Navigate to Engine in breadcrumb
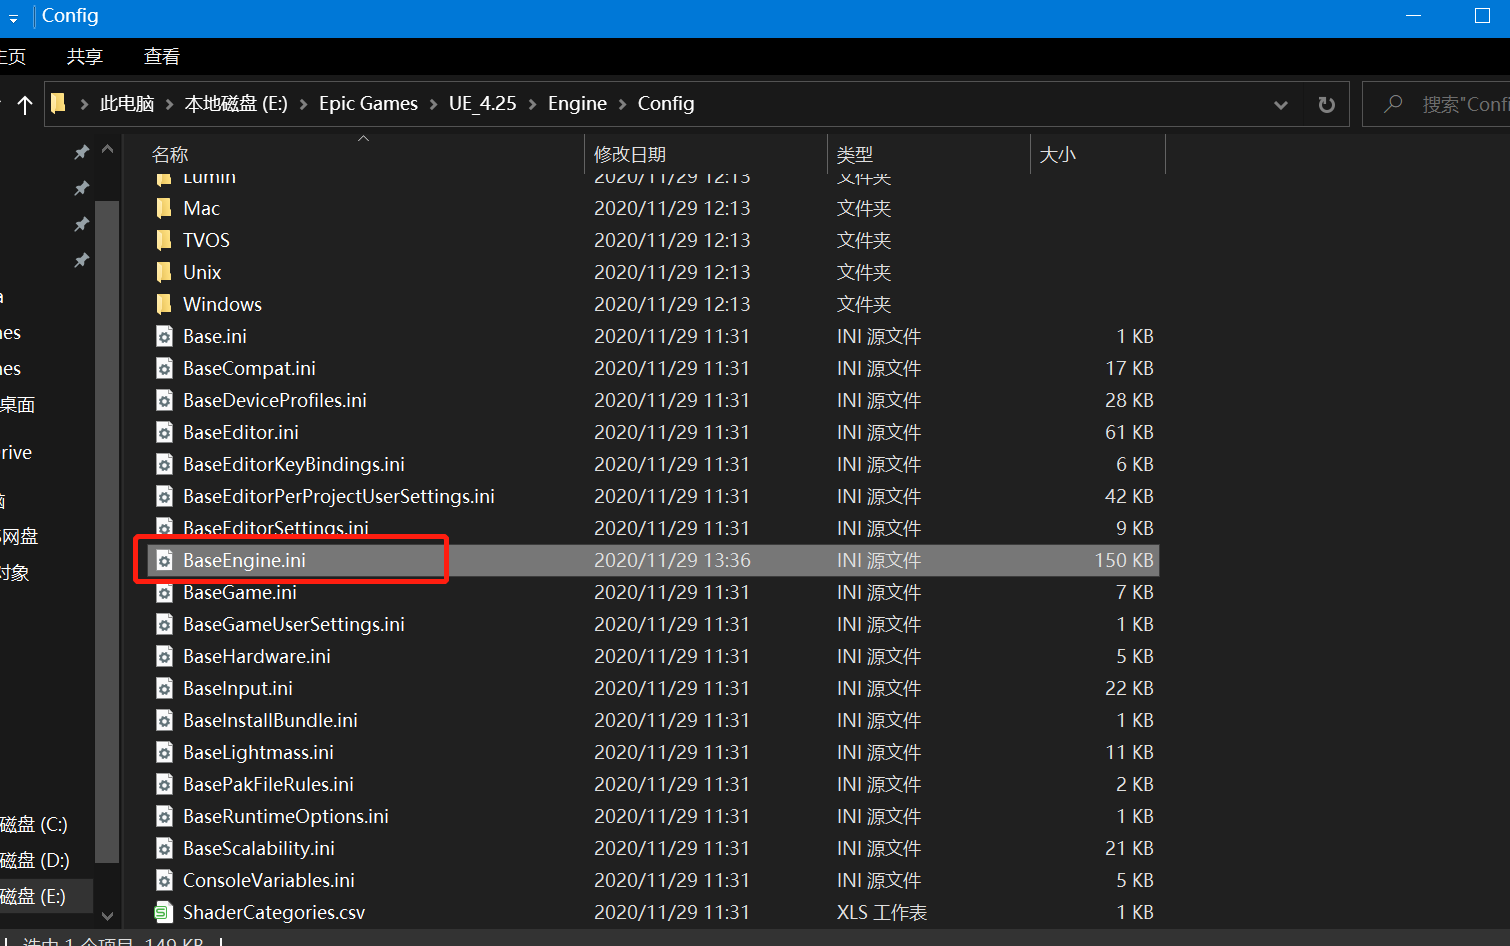The height and width of the screenshot is (946, 1510). (x=577, y=104)
